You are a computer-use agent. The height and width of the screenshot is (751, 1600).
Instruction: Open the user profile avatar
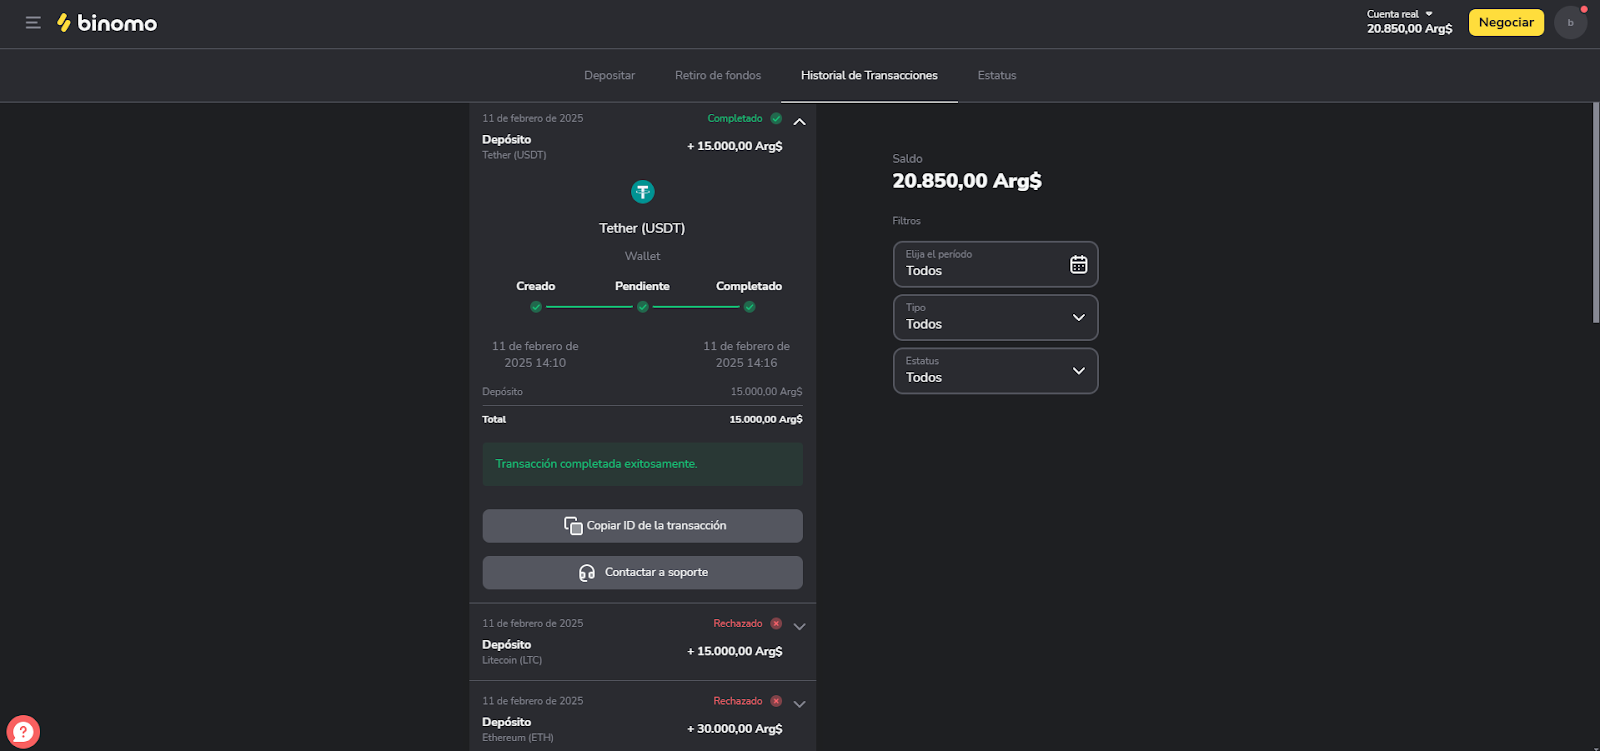(1570, 23)
